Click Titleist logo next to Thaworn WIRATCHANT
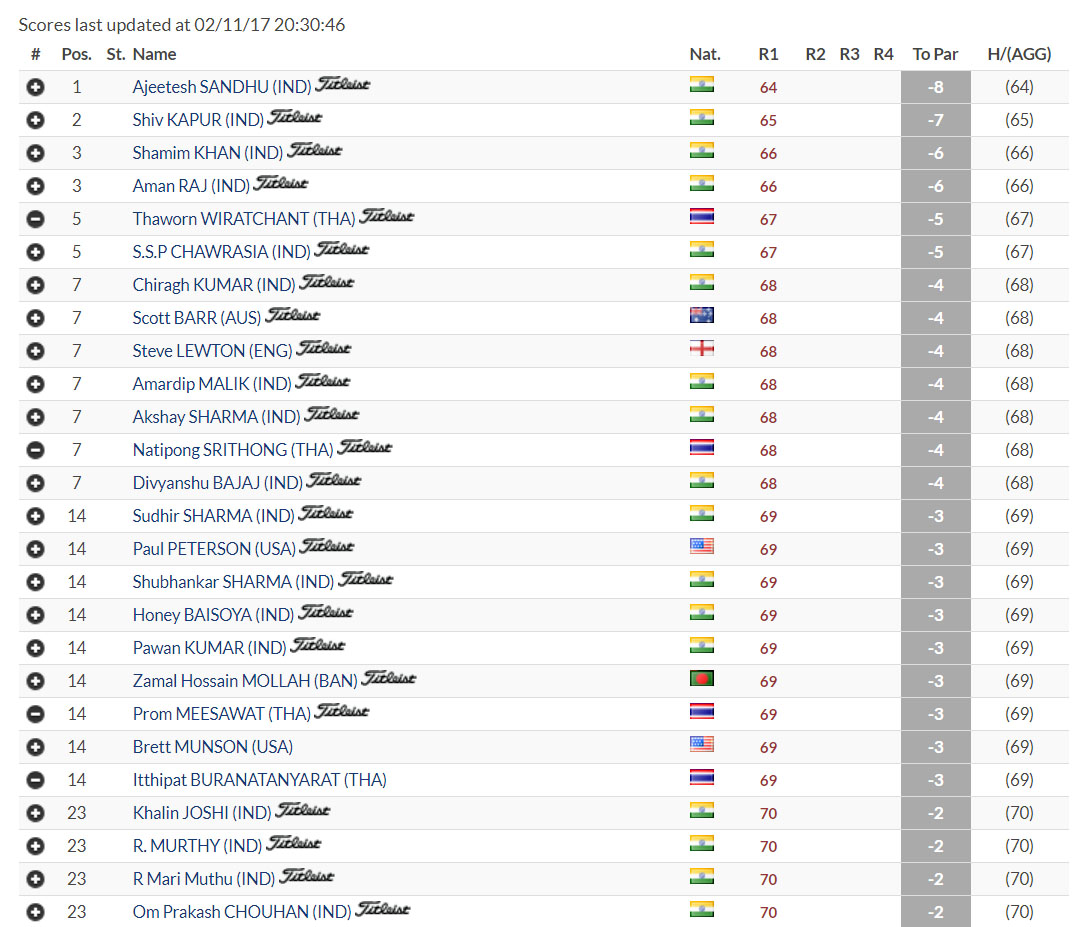 pyautogui.click(x=387, y=216)
